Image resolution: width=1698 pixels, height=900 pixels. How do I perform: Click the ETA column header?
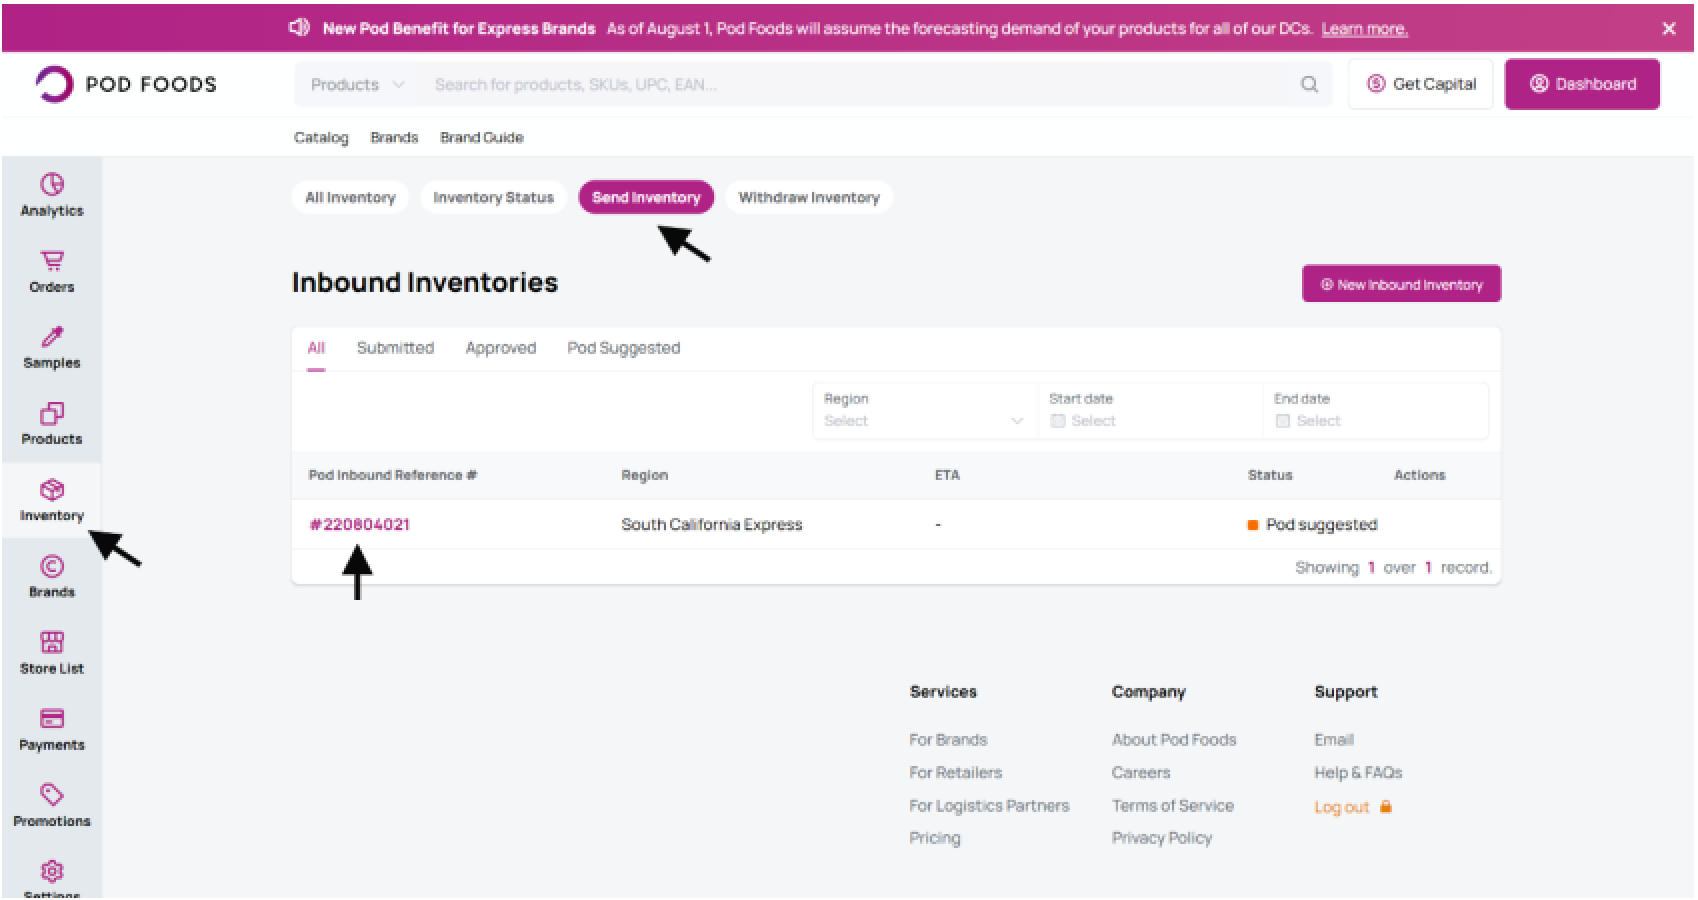(x=947, y=475)
